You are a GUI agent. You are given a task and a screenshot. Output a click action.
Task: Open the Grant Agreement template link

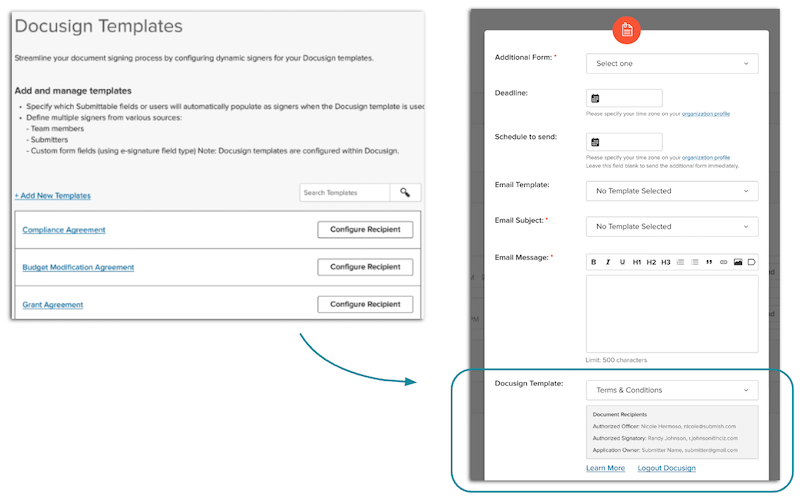(x=53, y=305)
